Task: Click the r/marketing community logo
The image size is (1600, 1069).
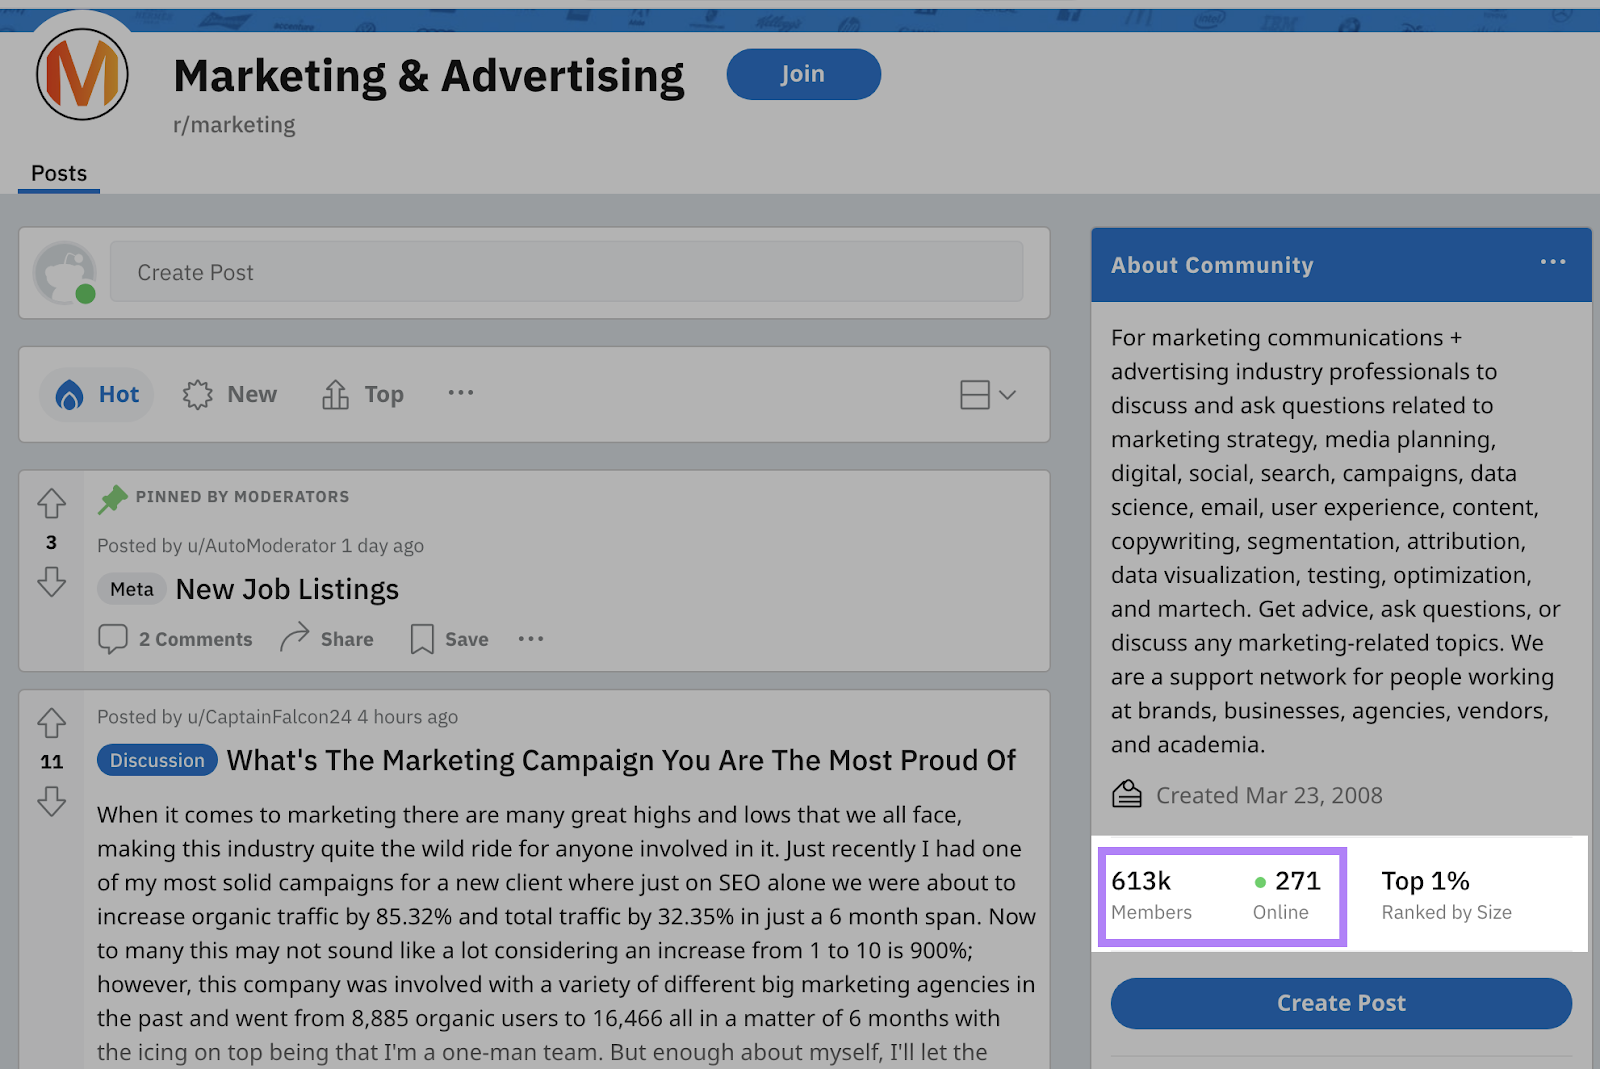Action: click(82, 75)
